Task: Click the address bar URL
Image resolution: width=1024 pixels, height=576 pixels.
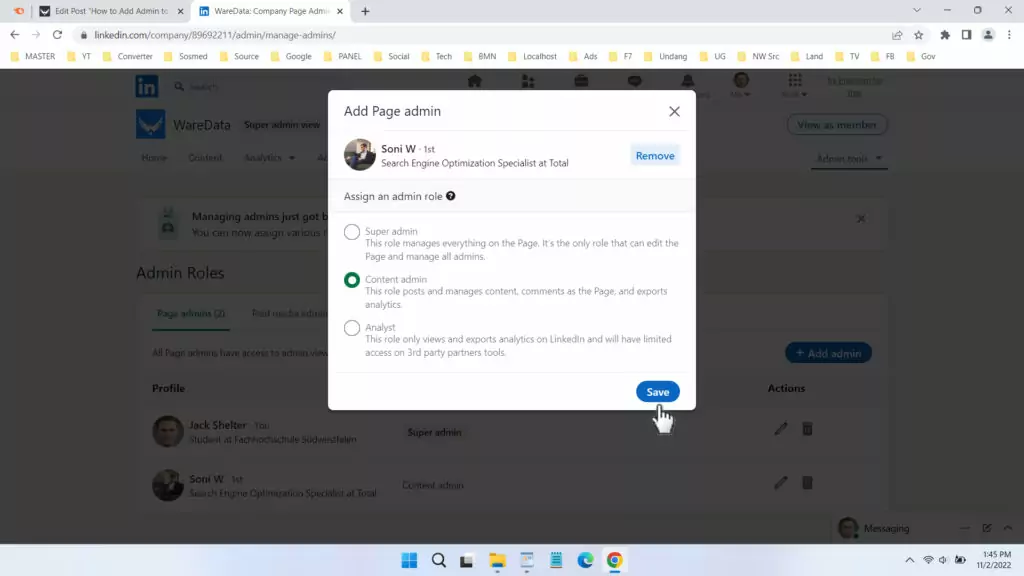Action: point(215,35)
